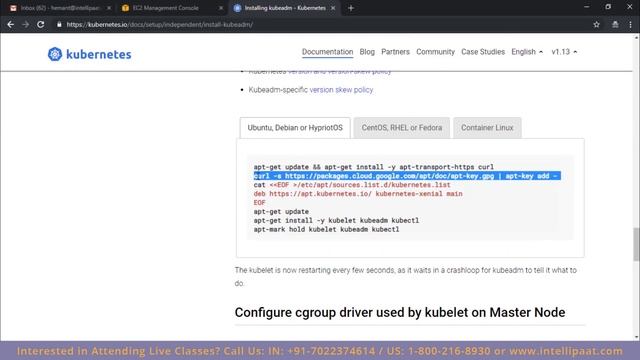Click the 'apt-get install -y kubelet kubeadm kubectl' line
Screen dimensions: 640x360
click(x=336, y=220)
